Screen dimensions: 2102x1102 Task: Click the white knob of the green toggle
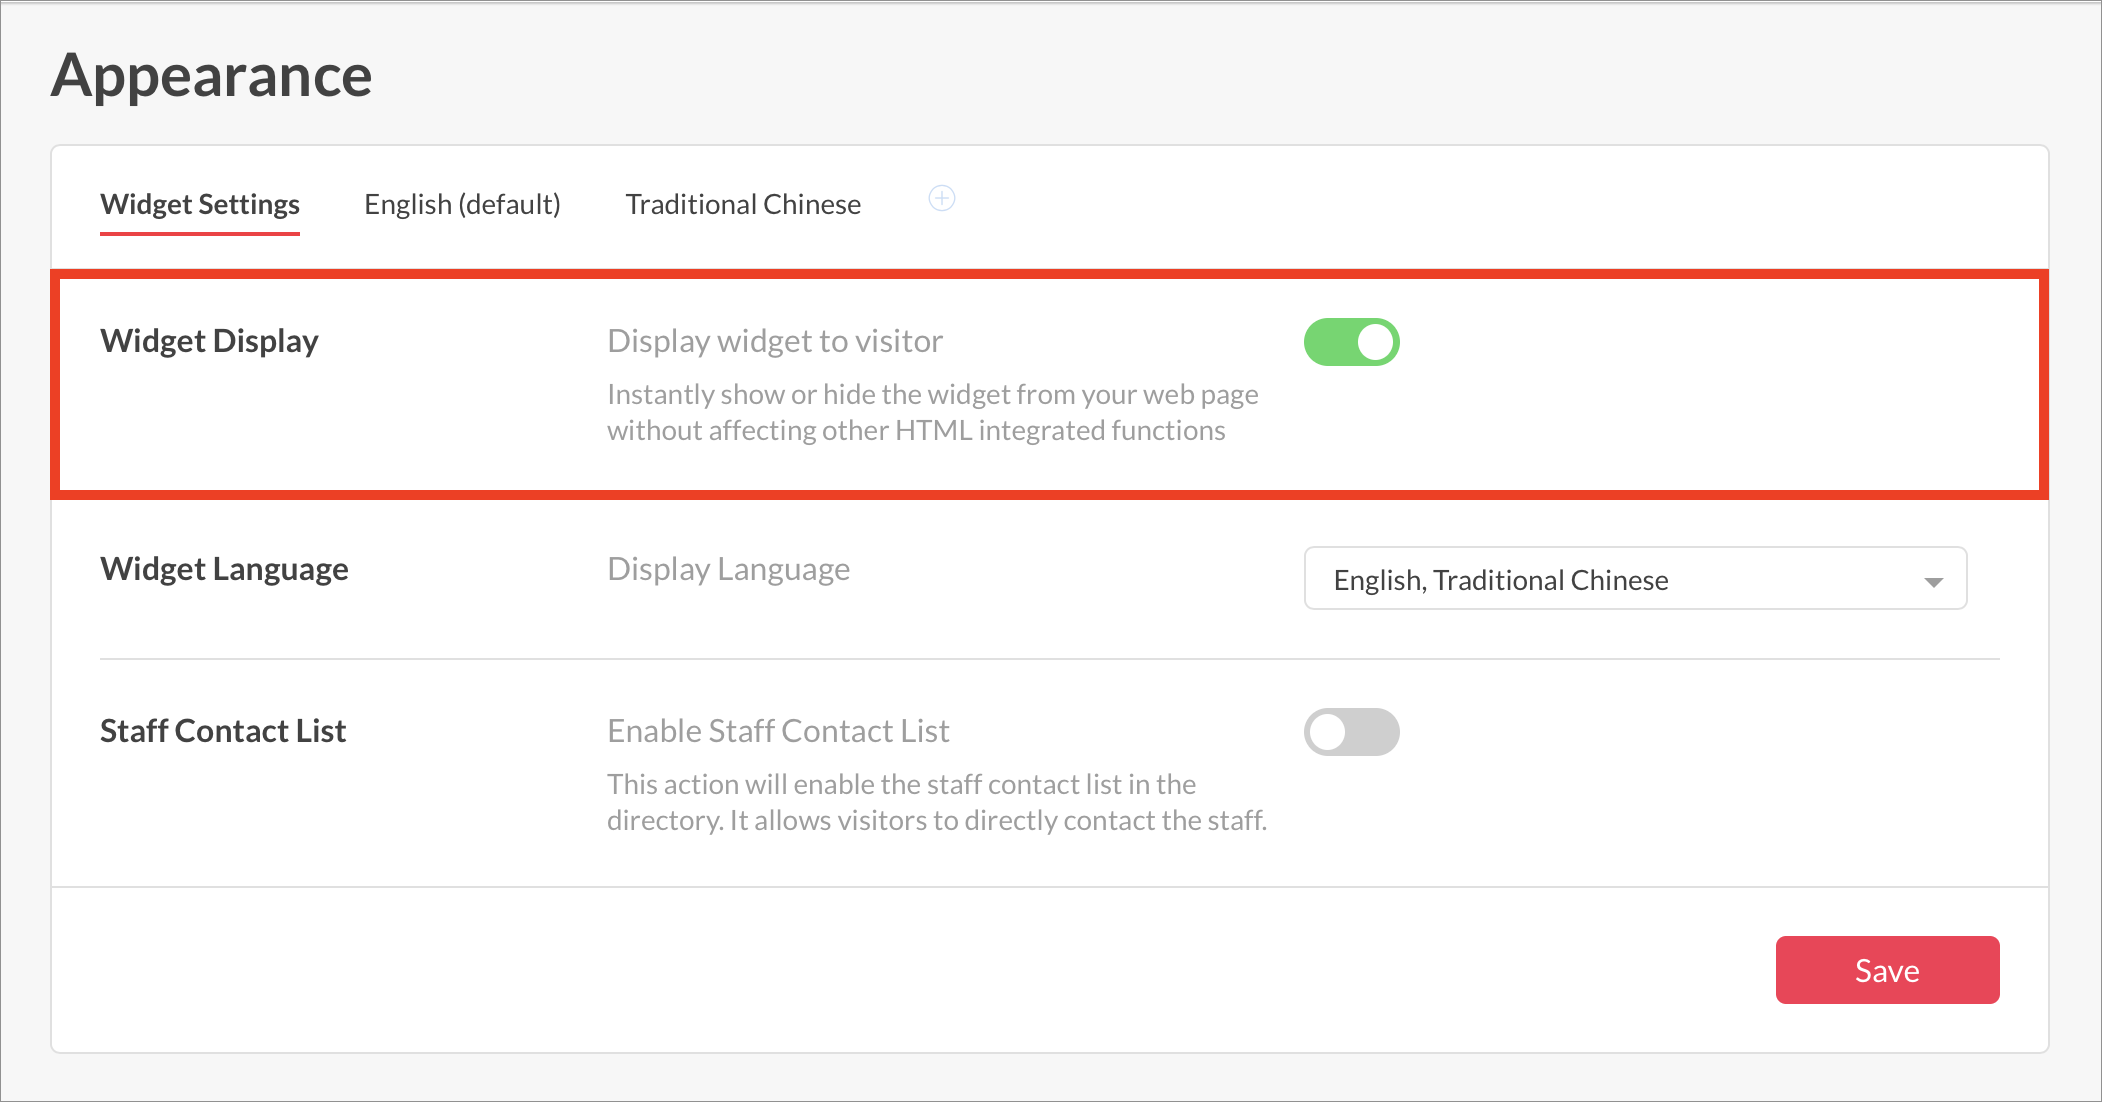(x=1375, y=342)
